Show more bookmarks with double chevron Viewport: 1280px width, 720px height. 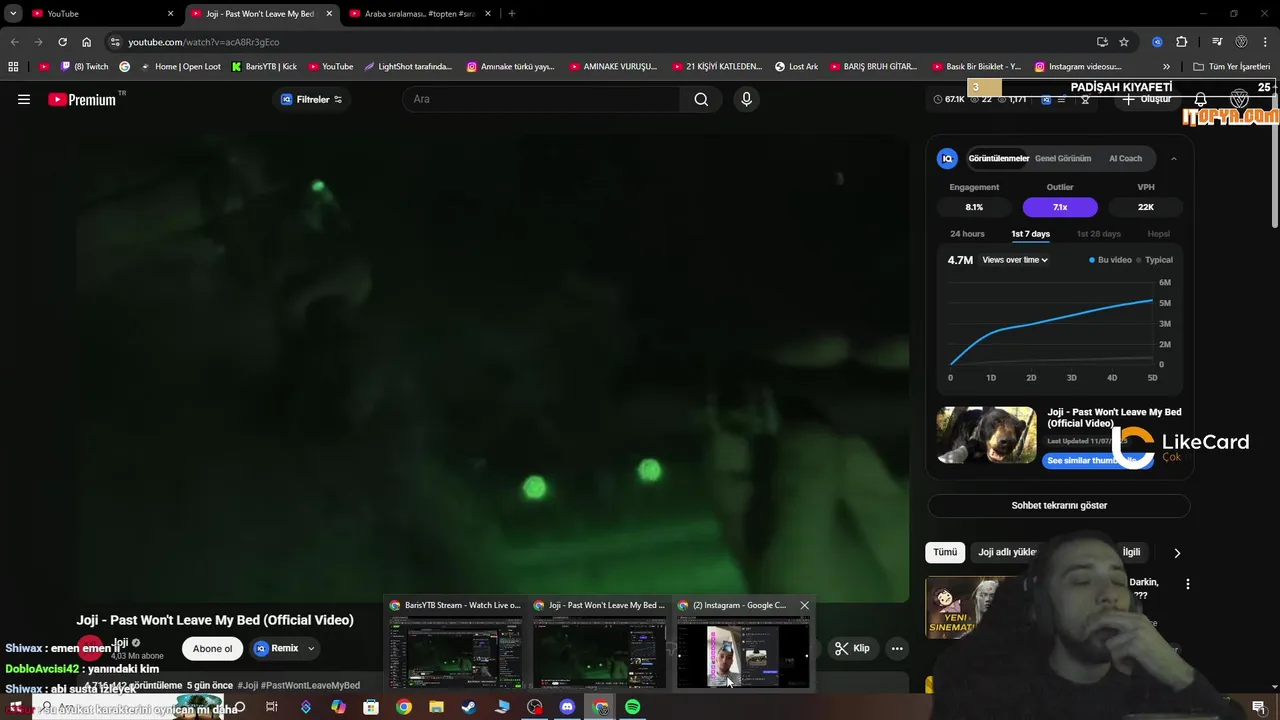click(x=1166, y=67)
